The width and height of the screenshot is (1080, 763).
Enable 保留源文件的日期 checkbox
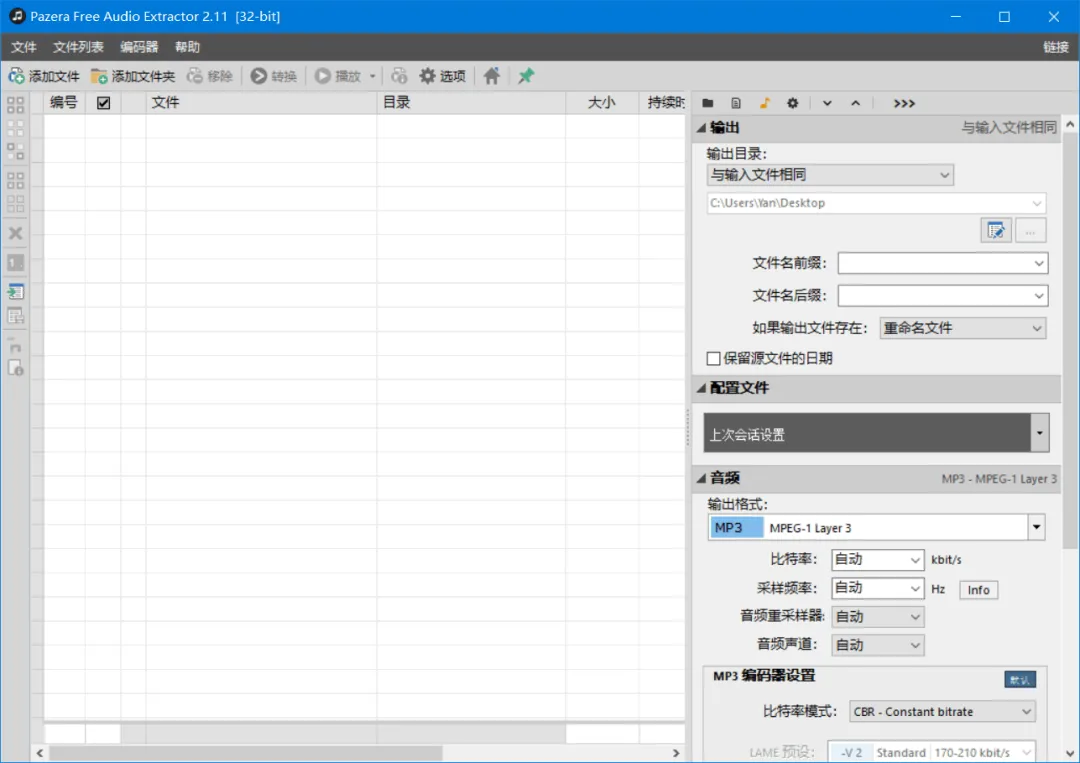pos(714,358)
